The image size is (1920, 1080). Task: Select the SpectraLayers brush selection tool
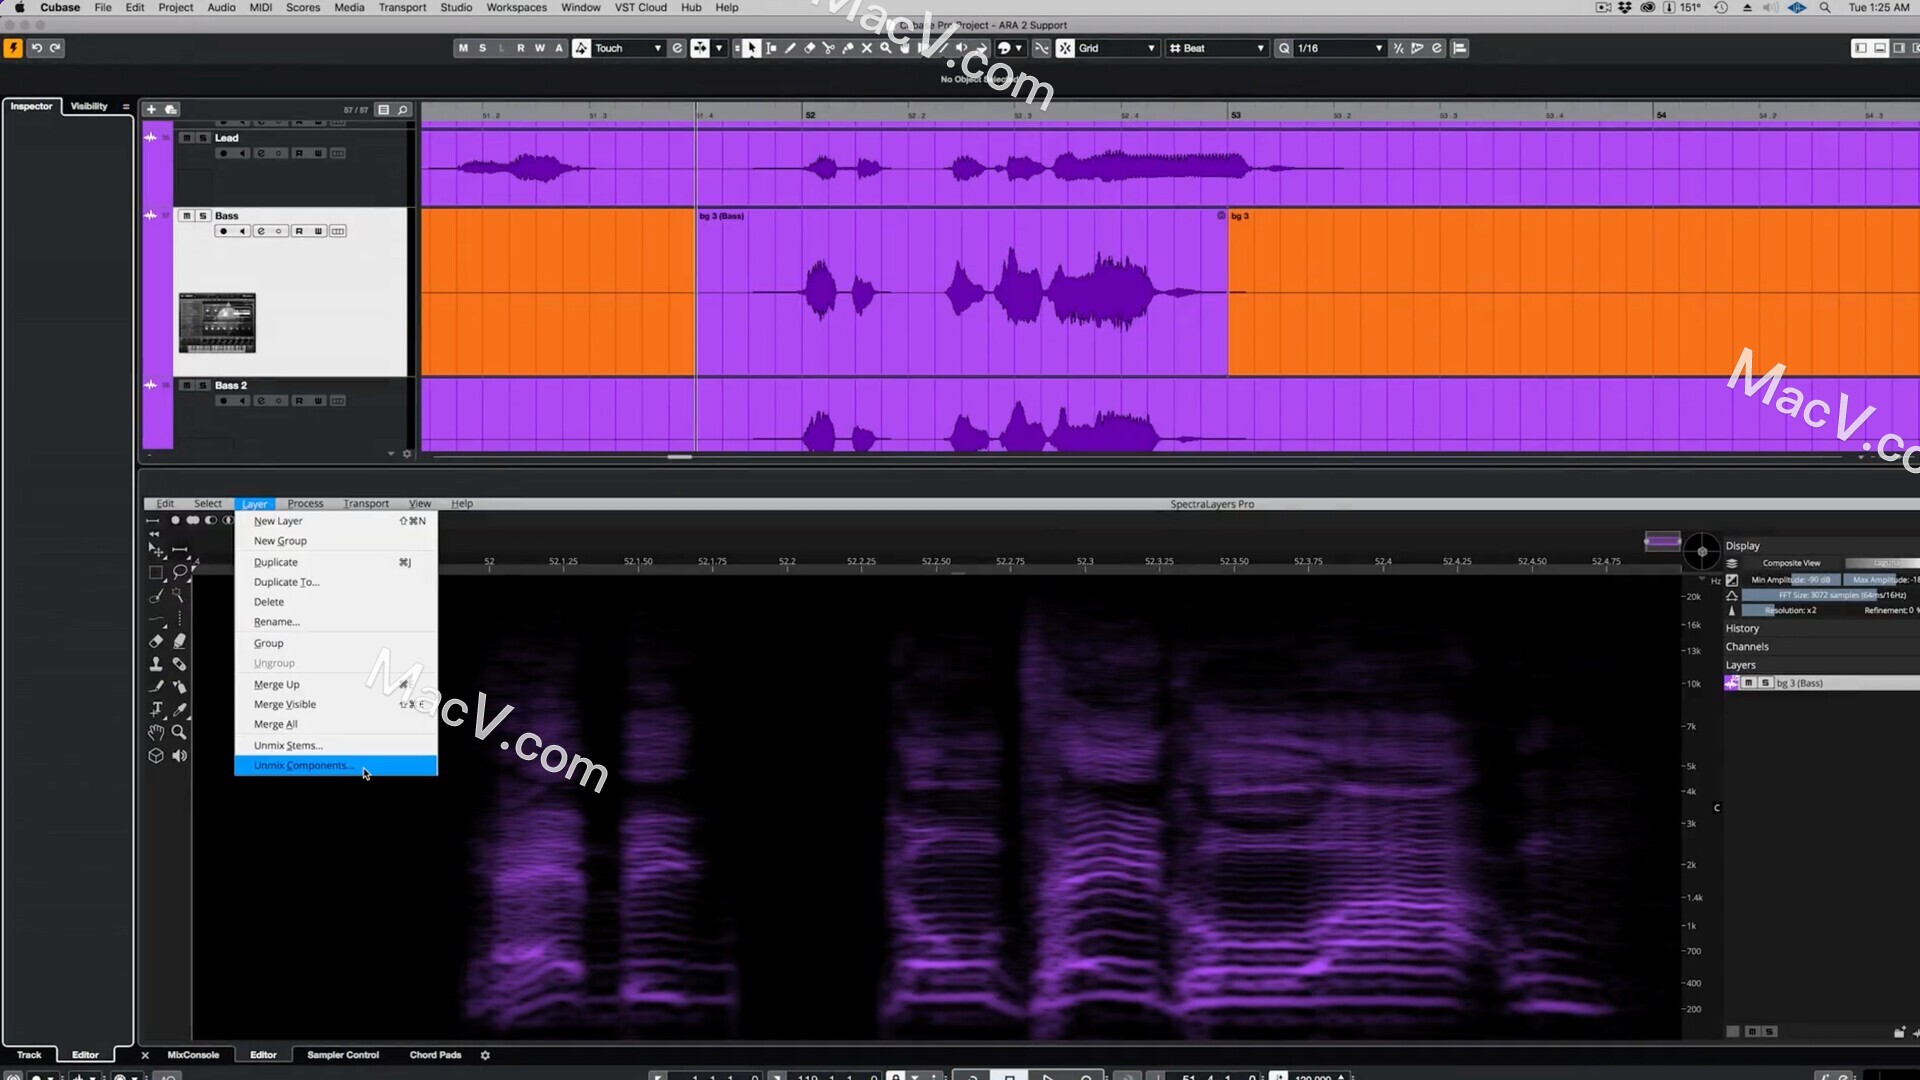click(x=156, y=596)
